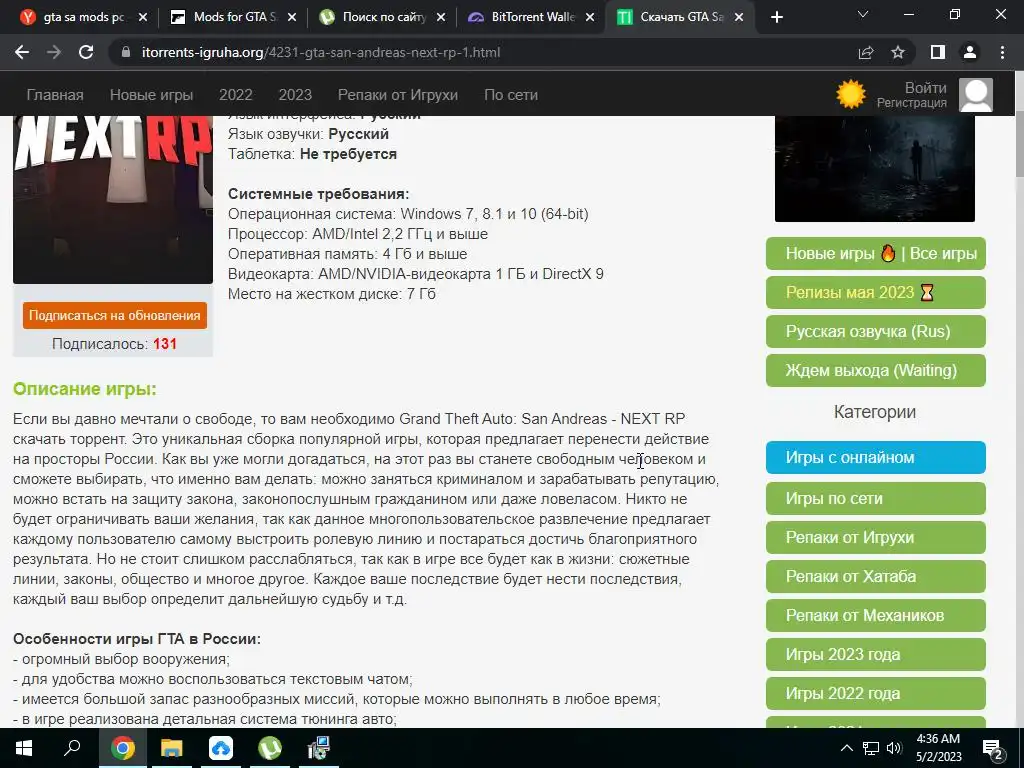Select 'Игры 2022 года' category
Screen dimensions: 1024x768
[876, 694]
